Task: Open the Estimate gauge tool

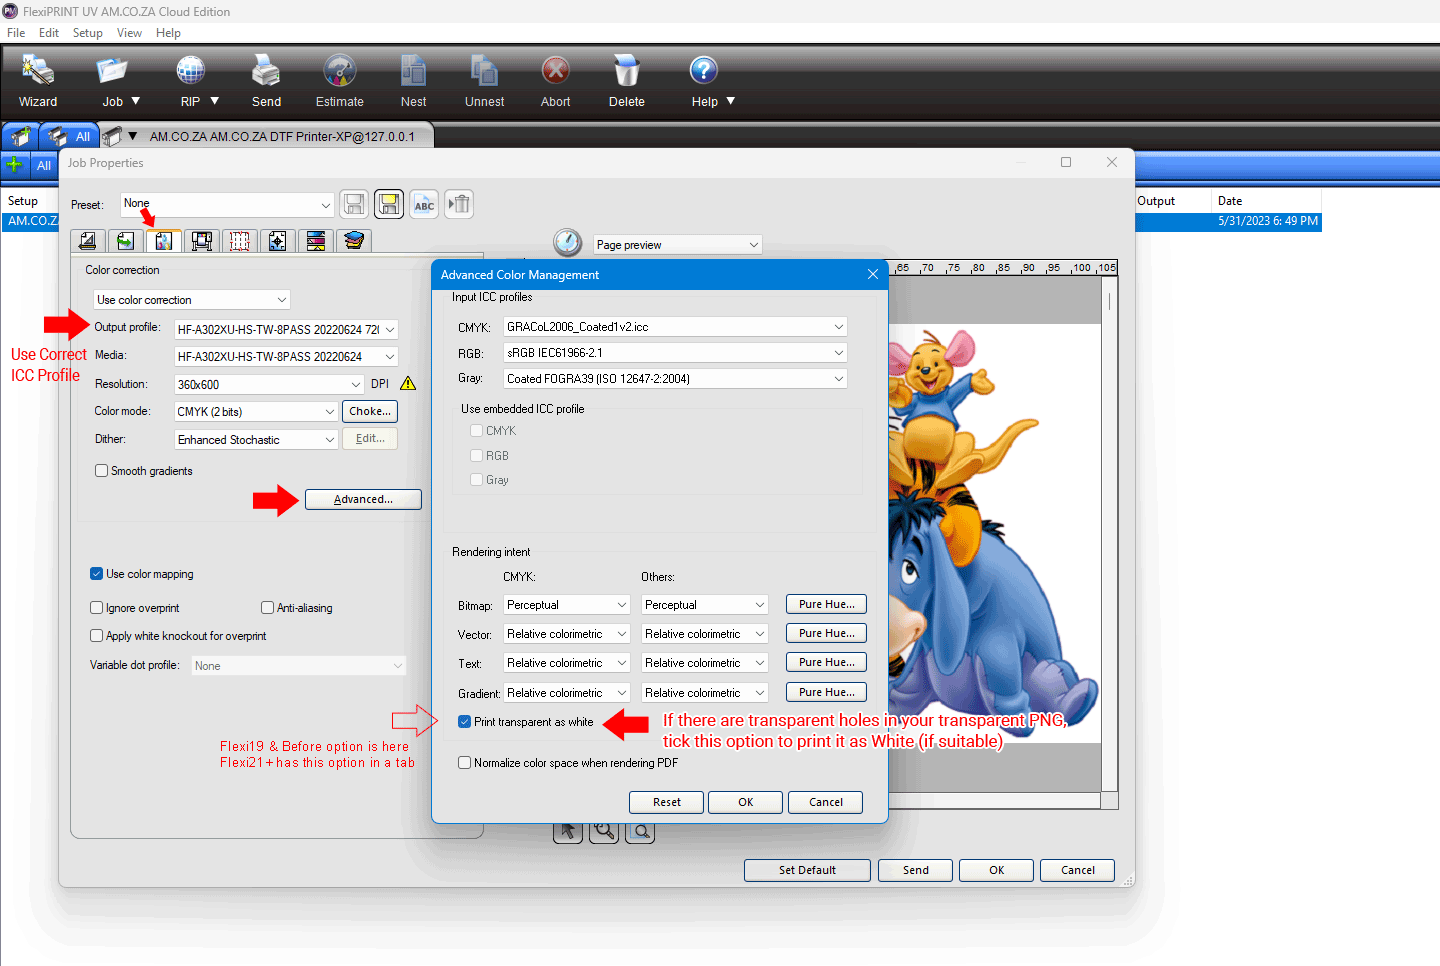Action: click(x=339, y=71)
